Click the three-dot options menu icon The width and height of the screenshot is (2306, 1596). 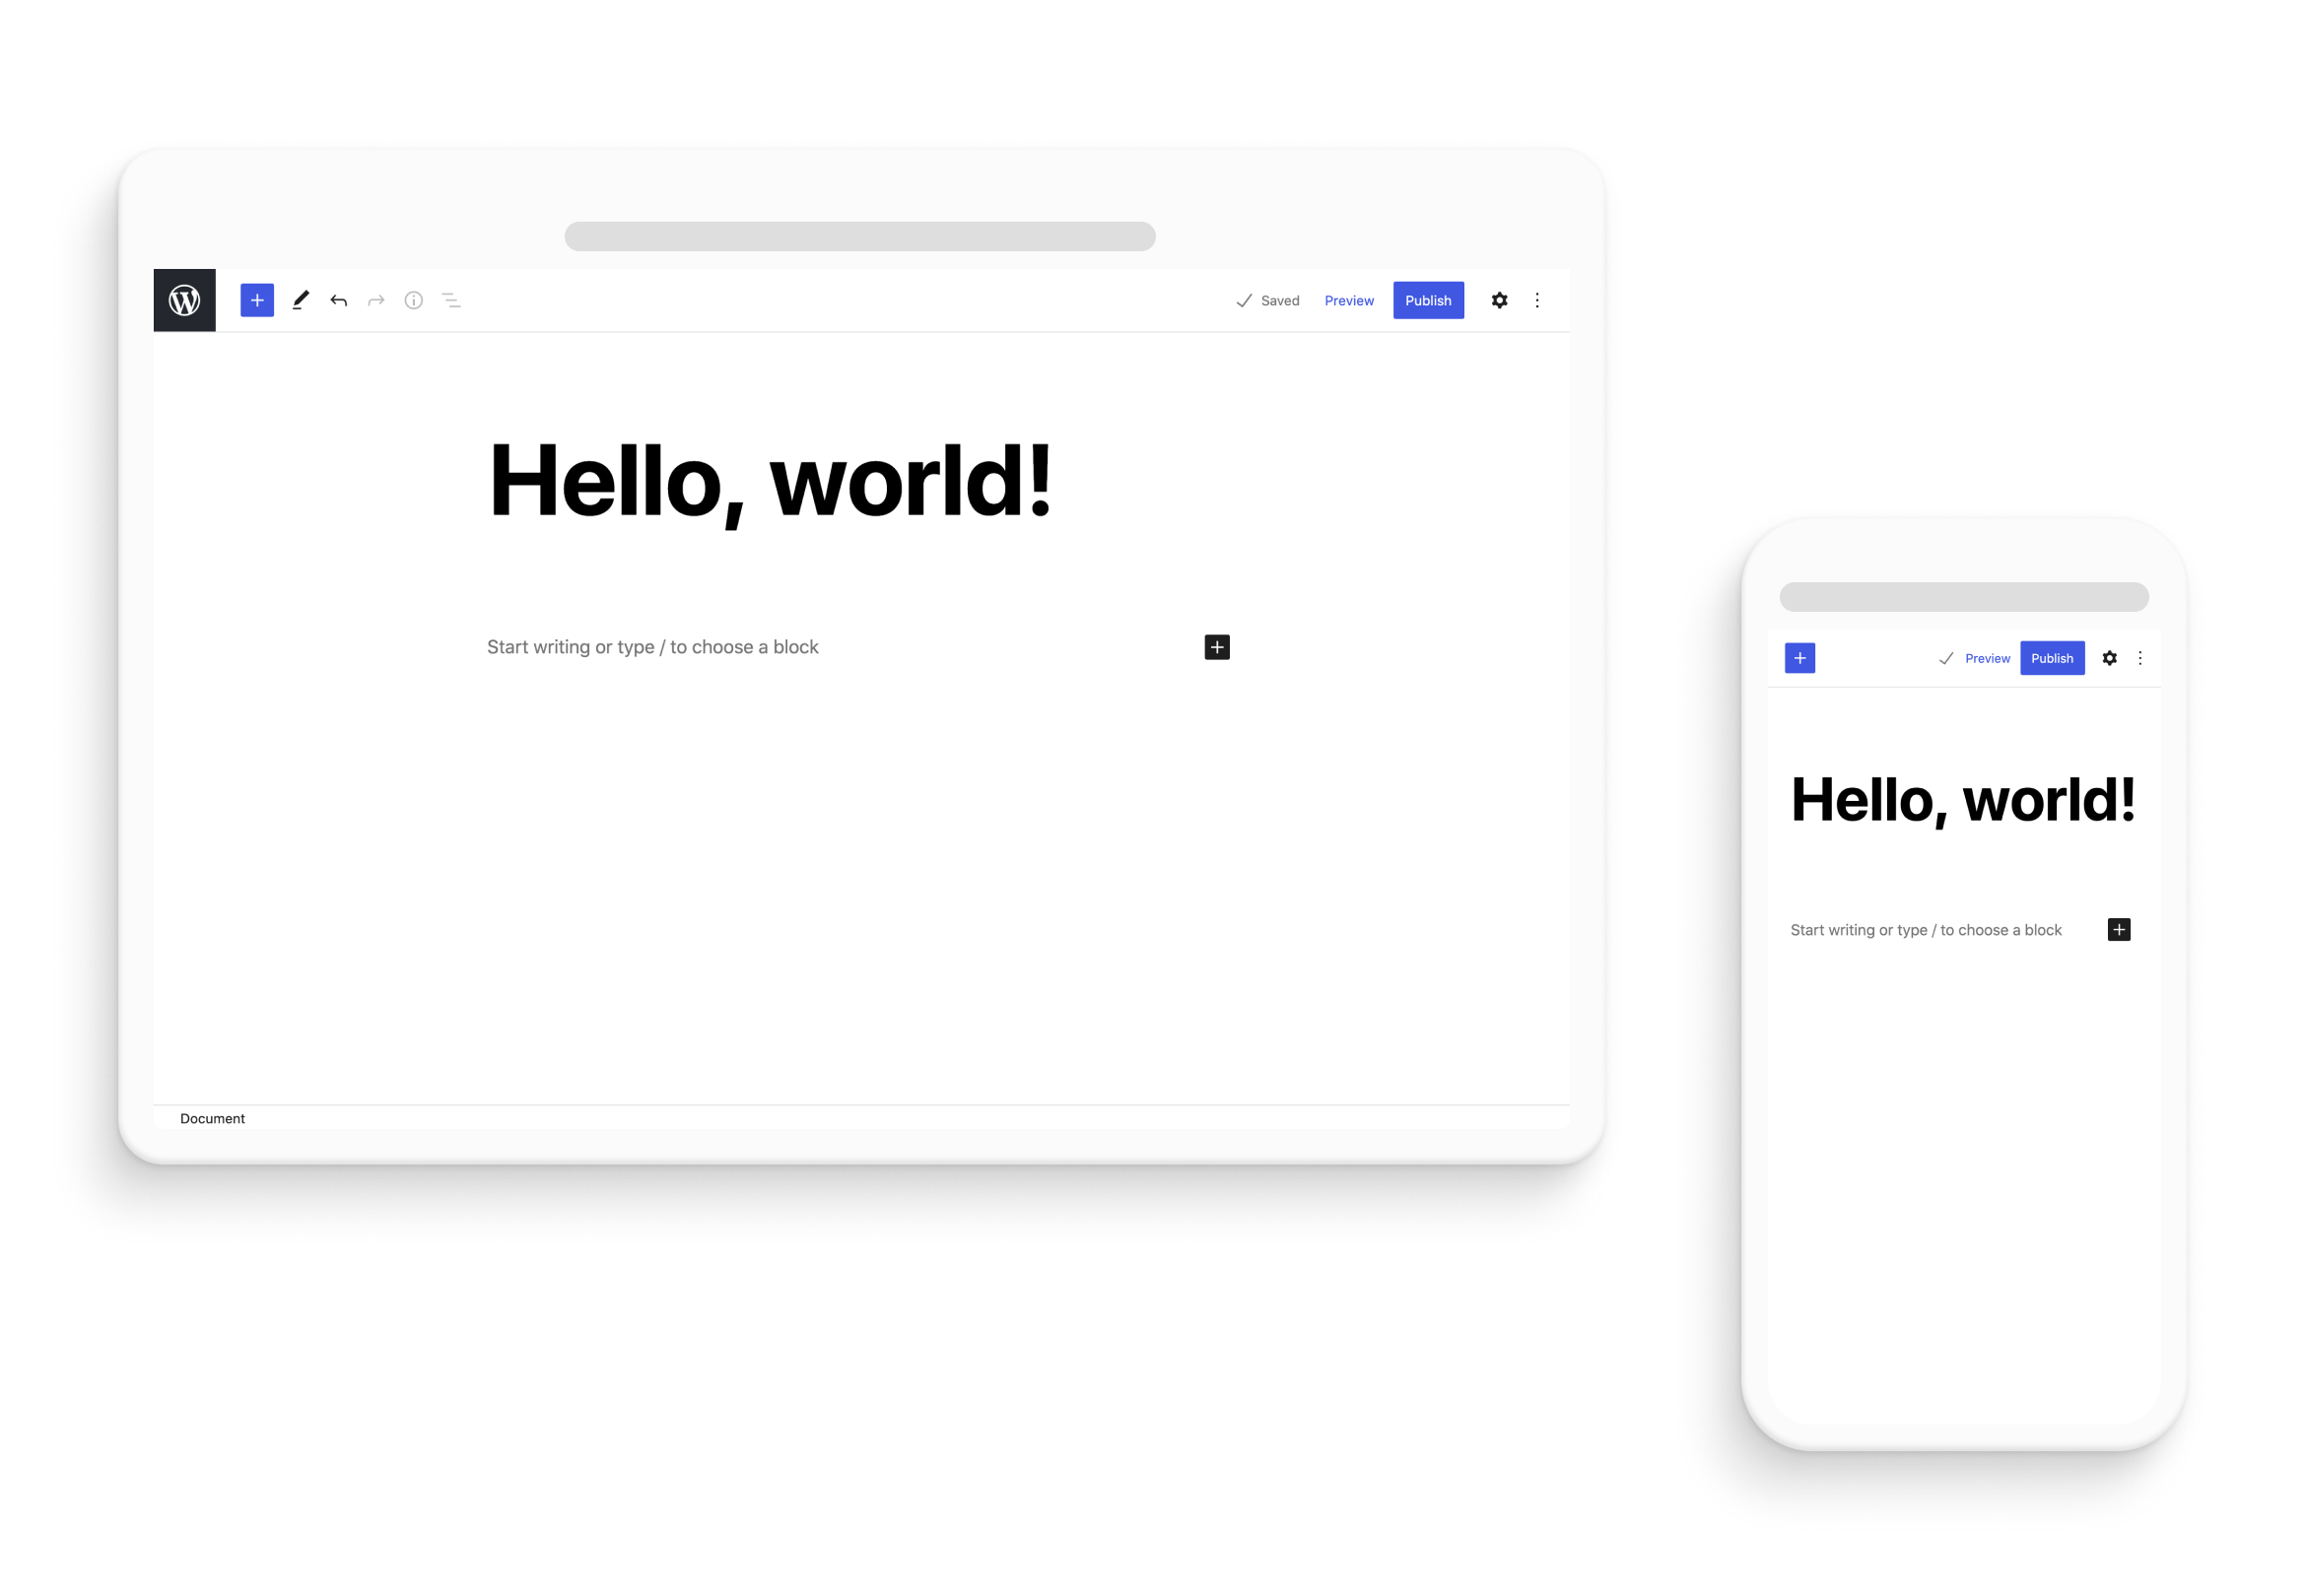point(1538,299)
